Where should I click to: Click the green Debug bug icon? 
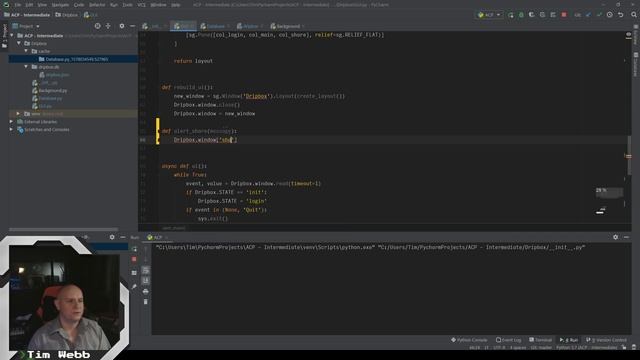click(521, 15)
